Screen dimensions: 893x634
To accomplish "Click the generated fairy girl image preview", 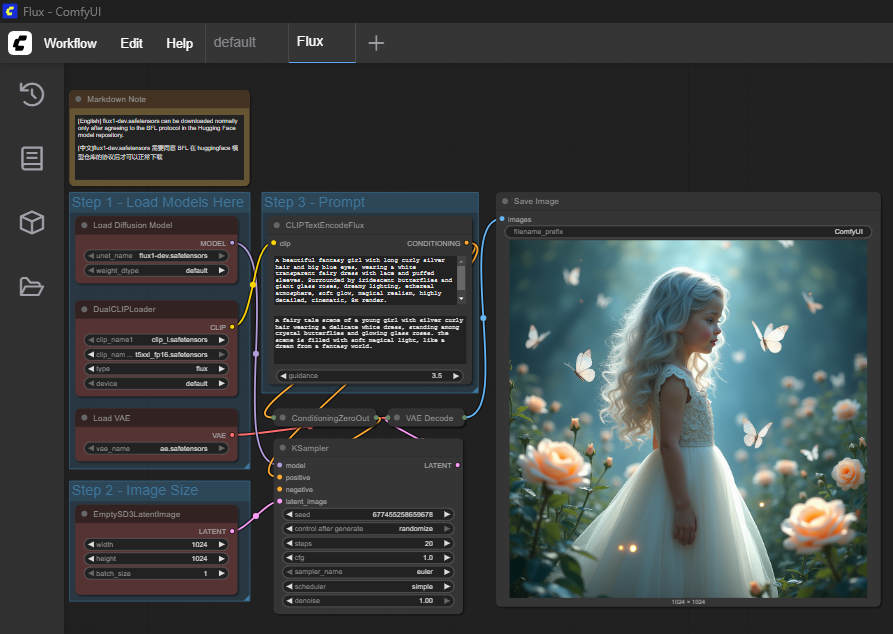I will (688, 418).
